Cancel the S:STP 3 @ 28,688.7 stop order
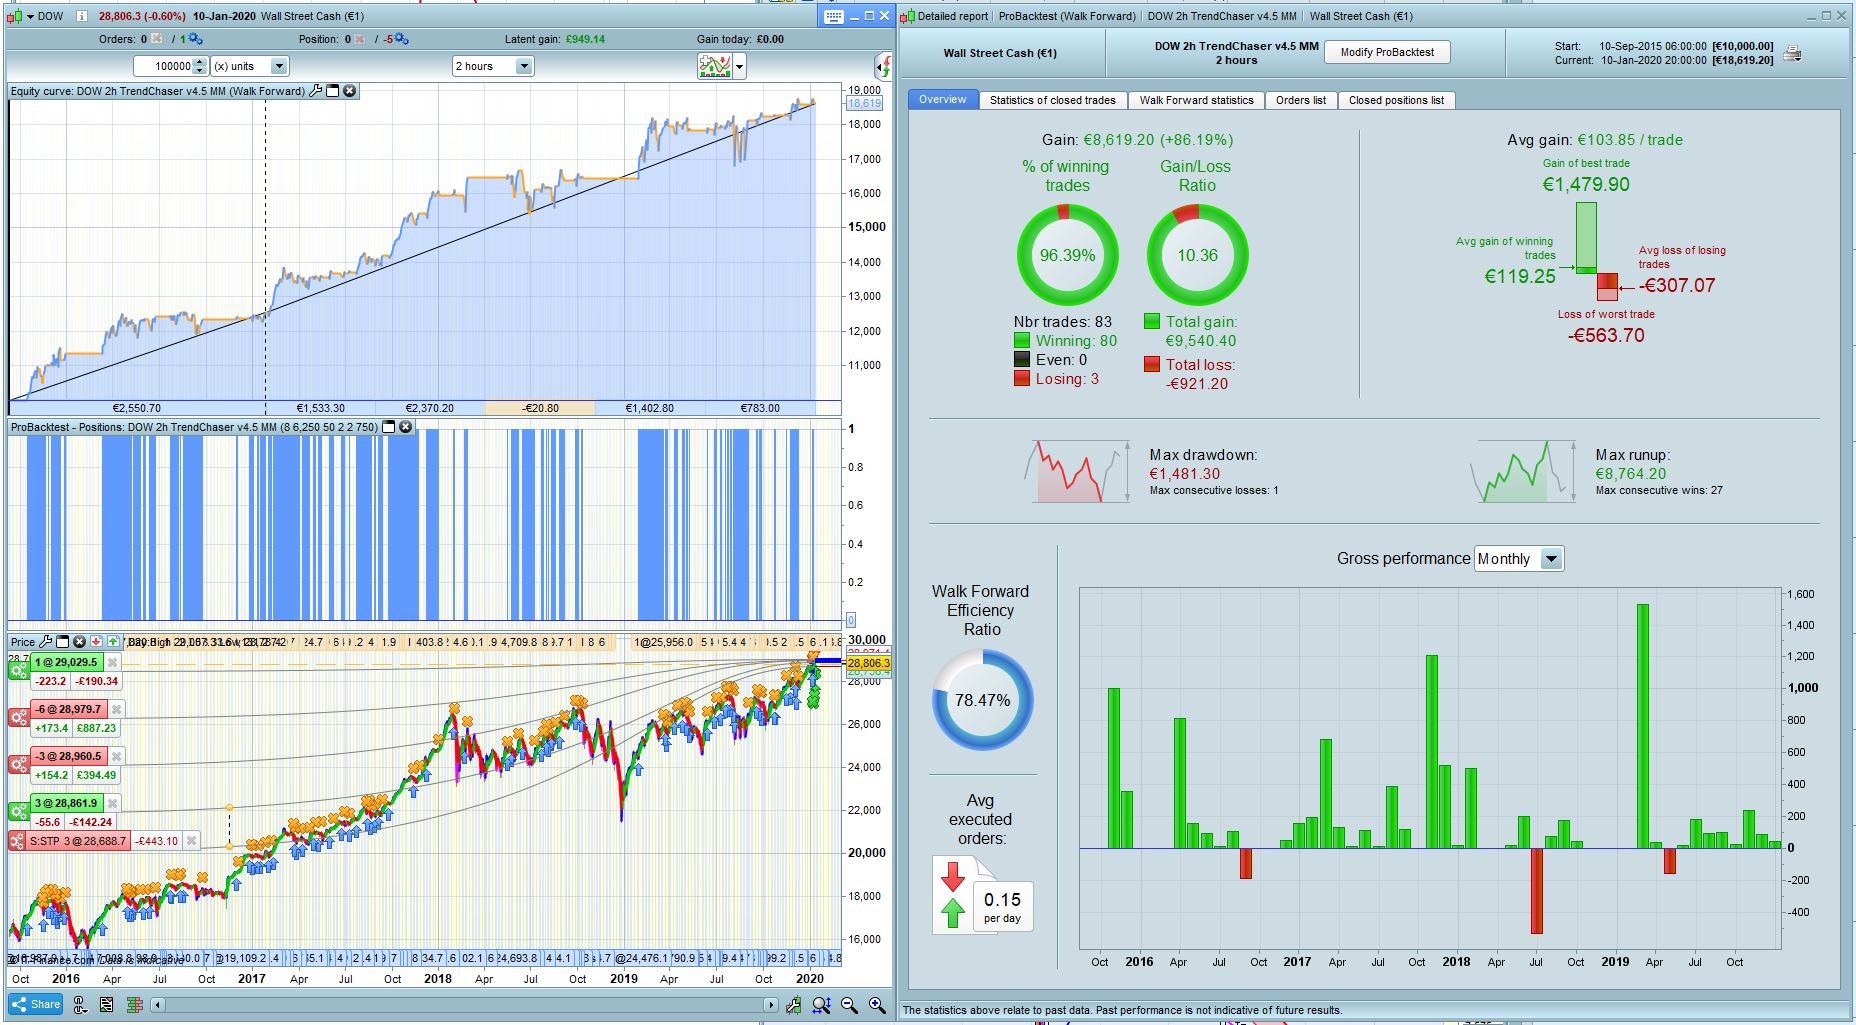Image resolution: width=1856 pixels, height=1025 pixels. [192, 841]
